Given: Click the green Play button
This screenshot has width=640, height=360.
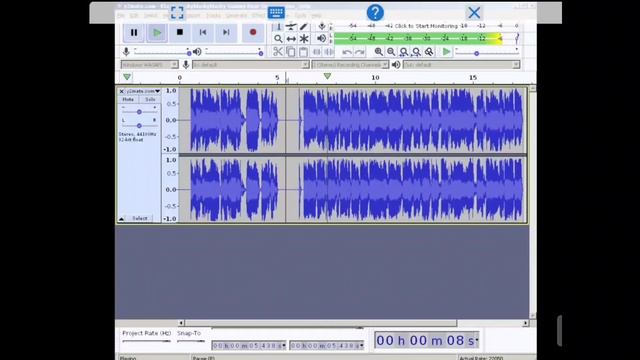Looking at the screenshot, I should tap(157, 33).
